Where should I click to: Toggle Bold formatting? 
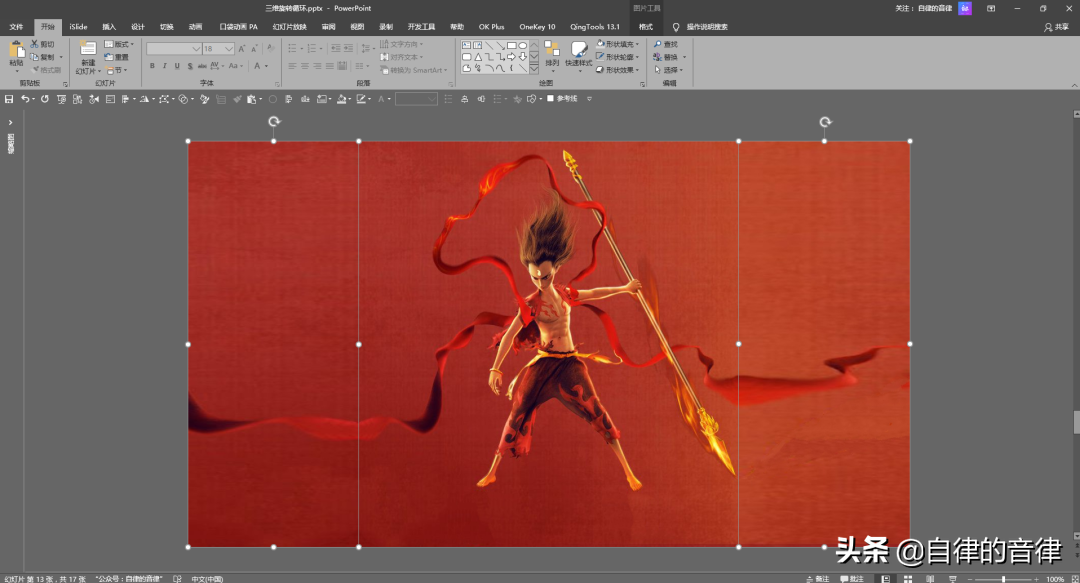[x=152, y=66]
